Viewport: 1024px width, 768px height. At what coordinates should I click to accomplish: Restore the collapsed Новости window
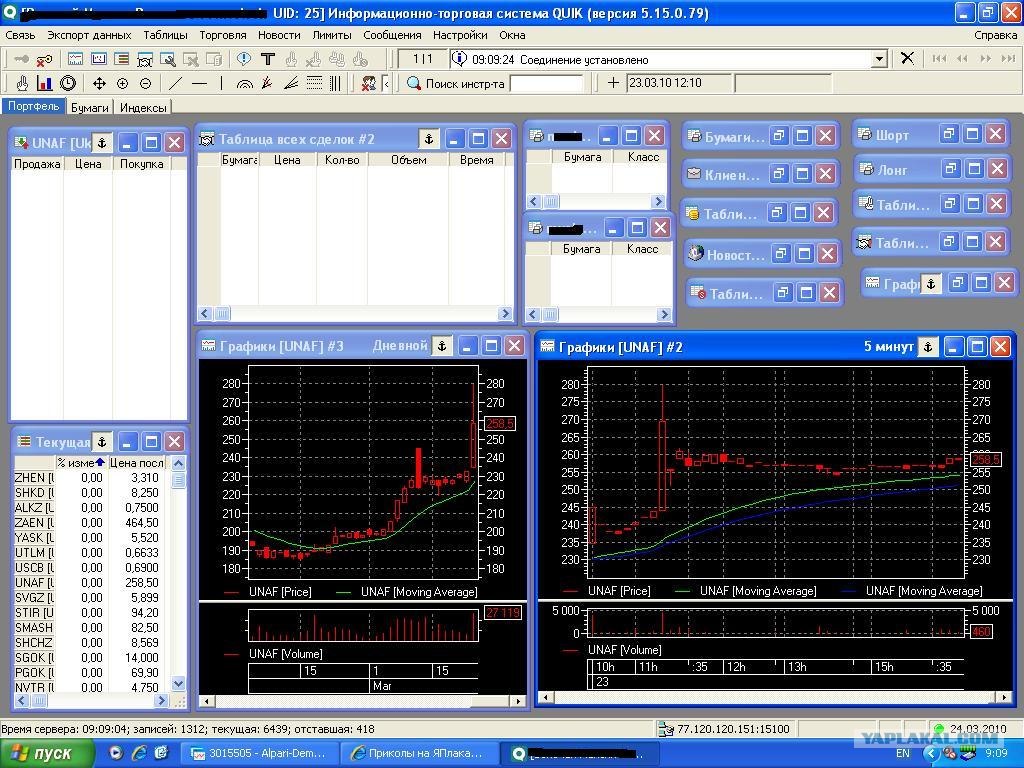click(x=782, y=254)
